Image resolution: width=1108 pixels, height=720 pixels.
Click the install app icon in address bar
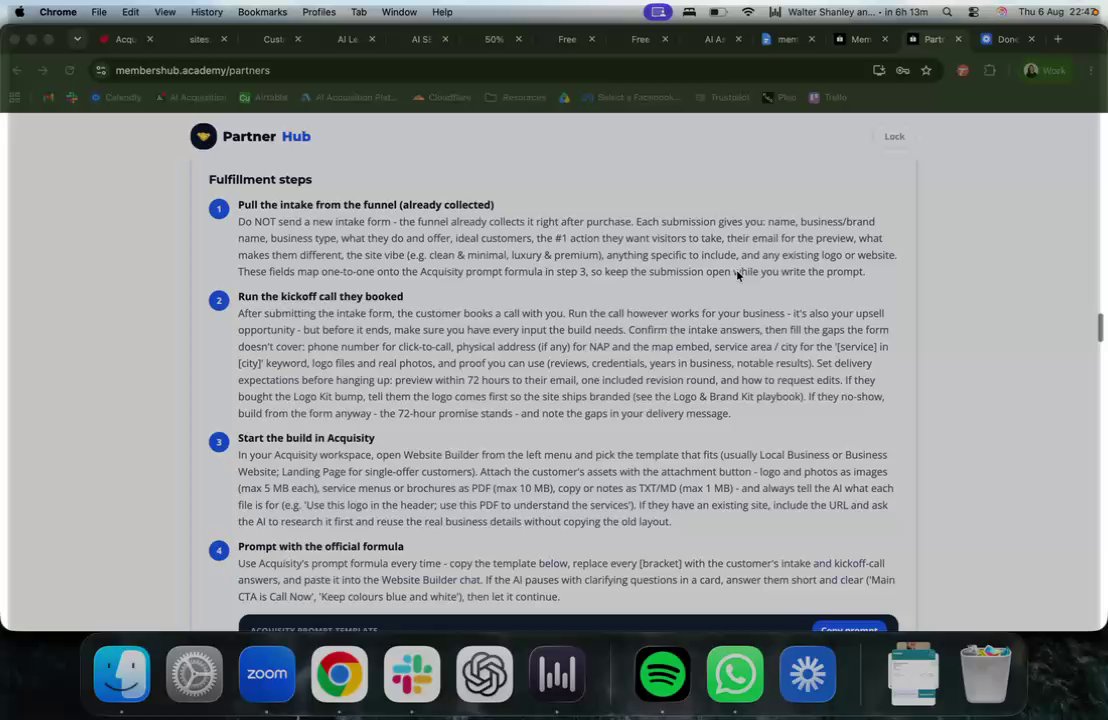879,70
